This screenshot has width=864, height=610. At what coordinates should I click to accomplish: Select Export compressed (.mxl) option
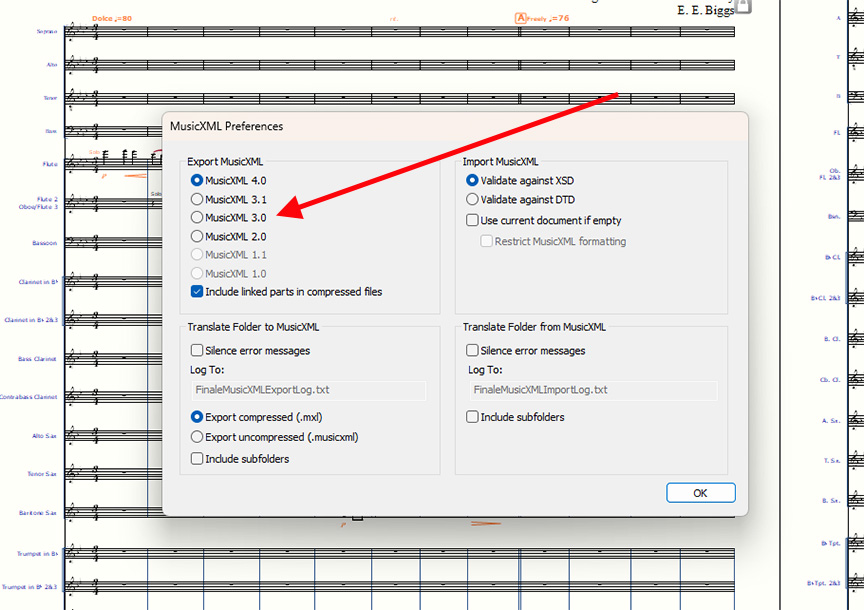[x=197, y=417]
